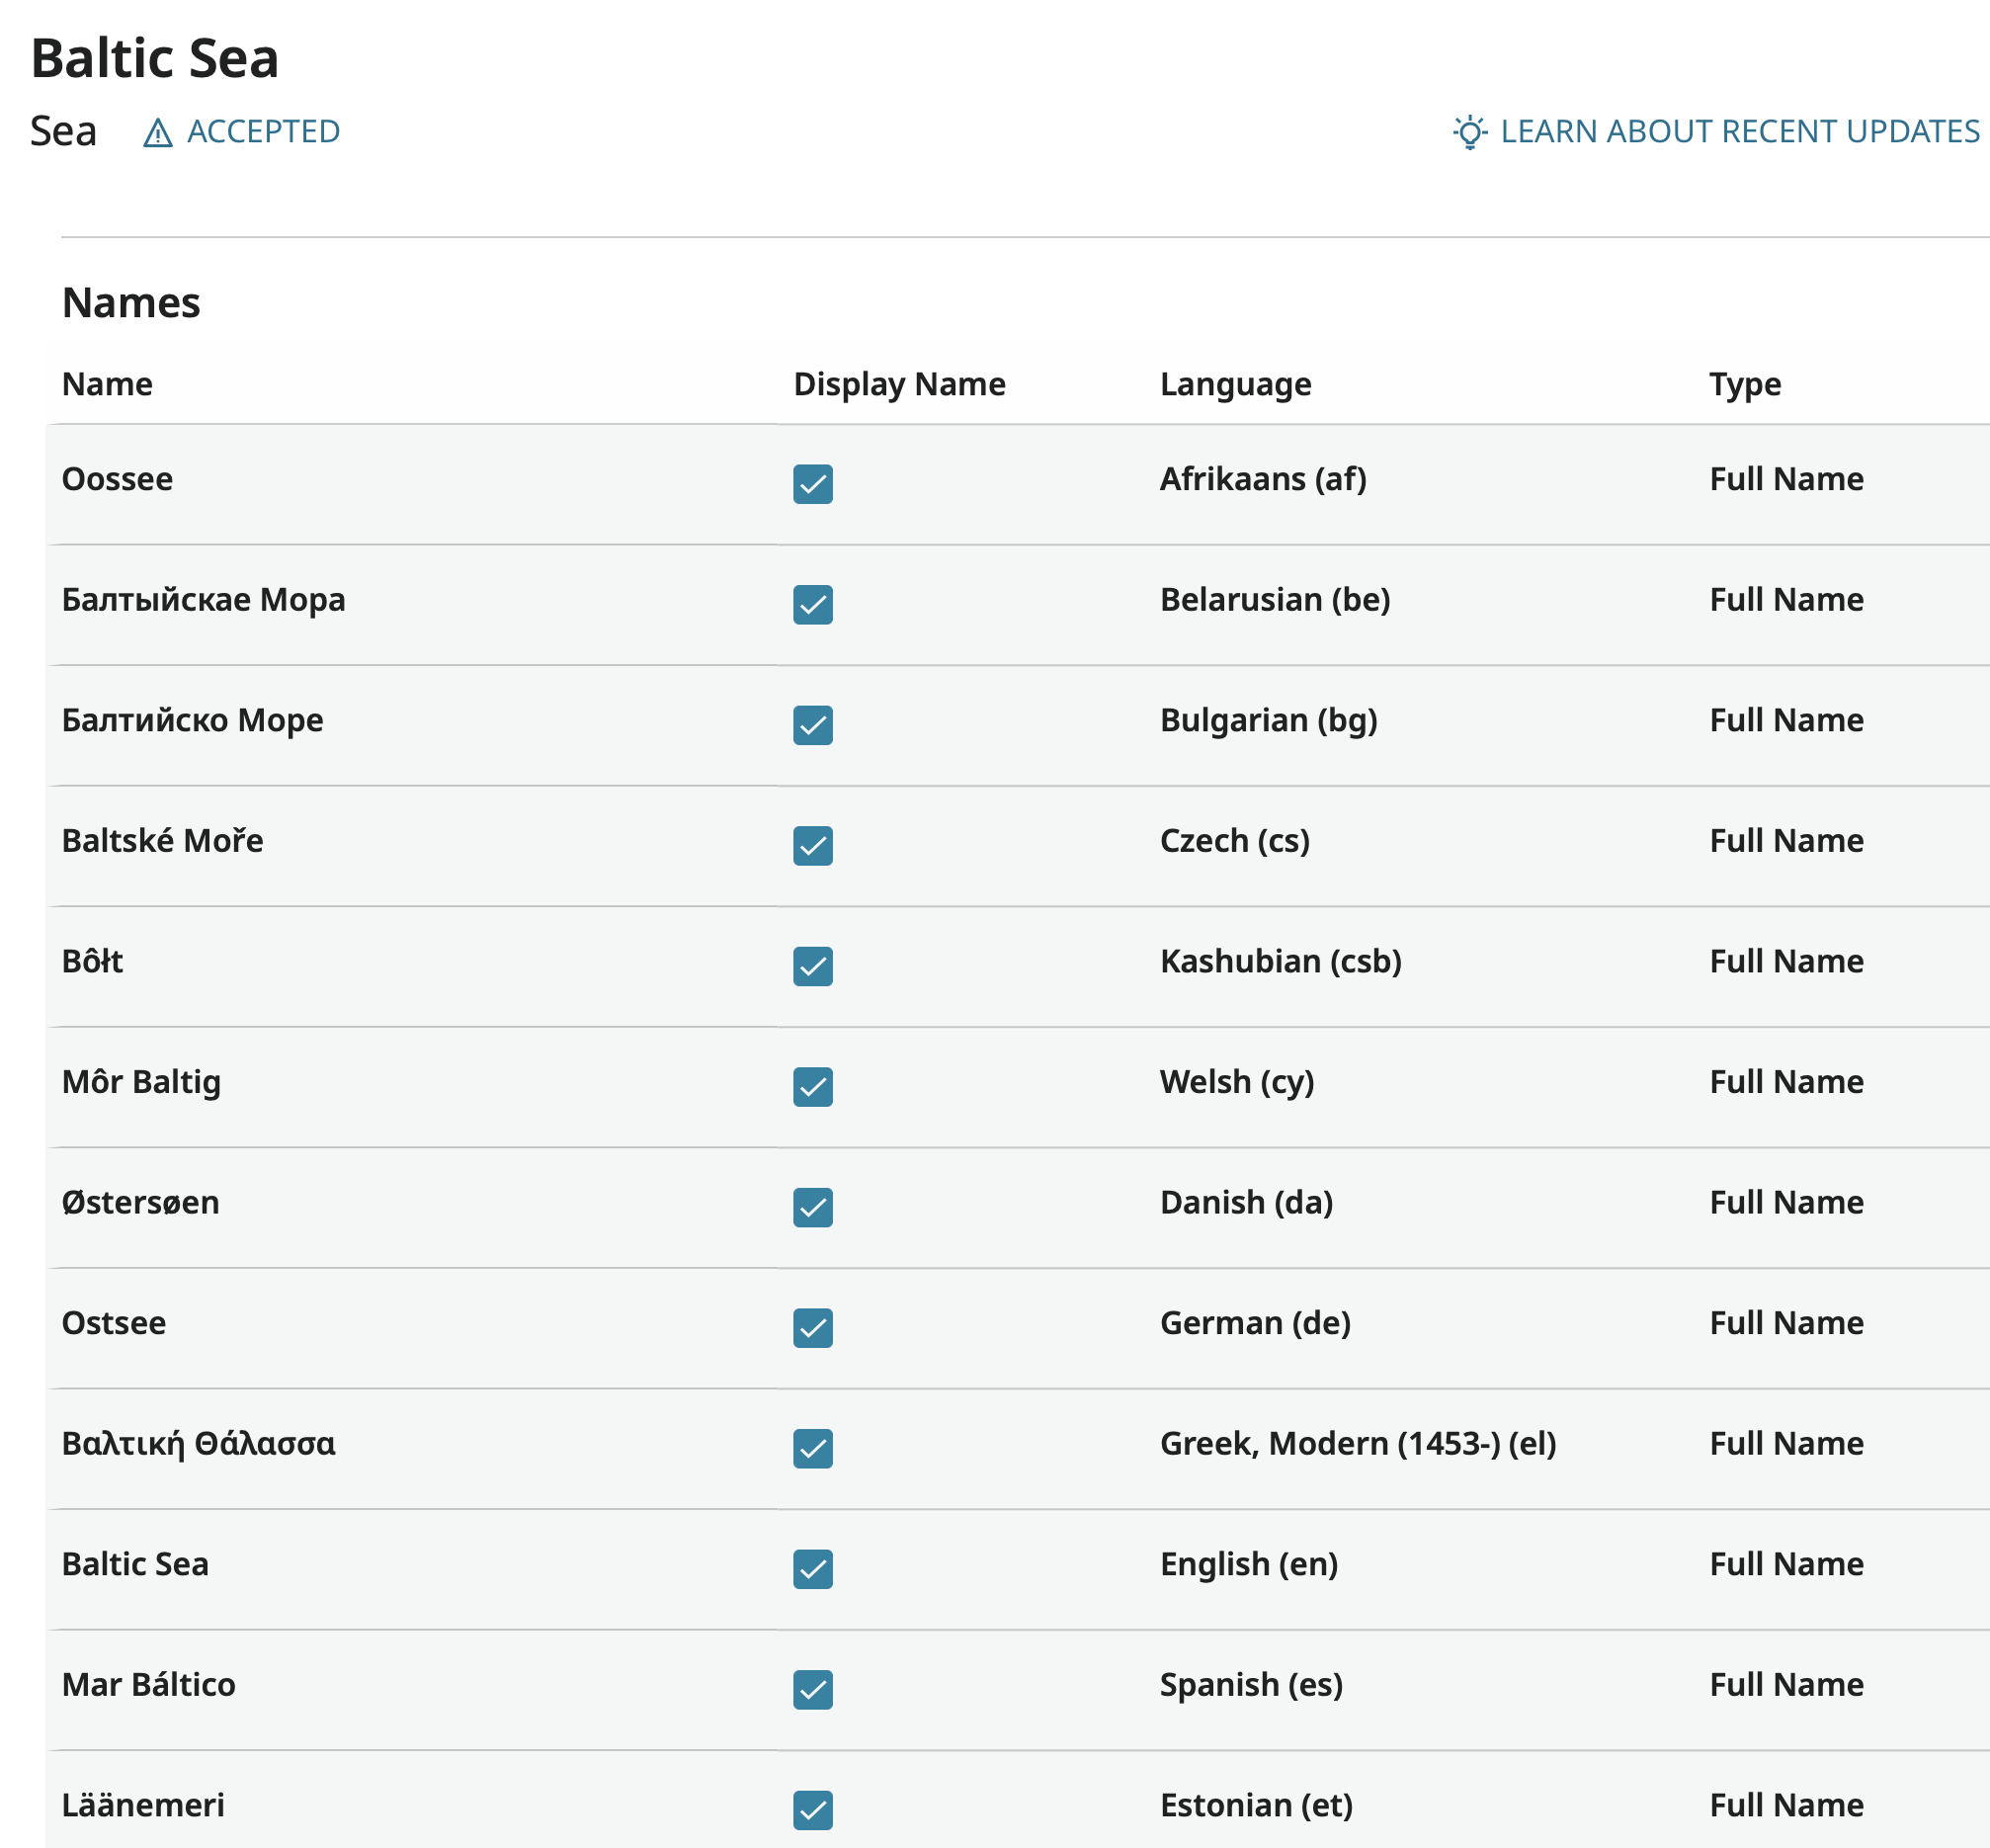Screen dimensions: 1990x1848
Task: Select the name Ostsee
Action: coord(113,1323)
